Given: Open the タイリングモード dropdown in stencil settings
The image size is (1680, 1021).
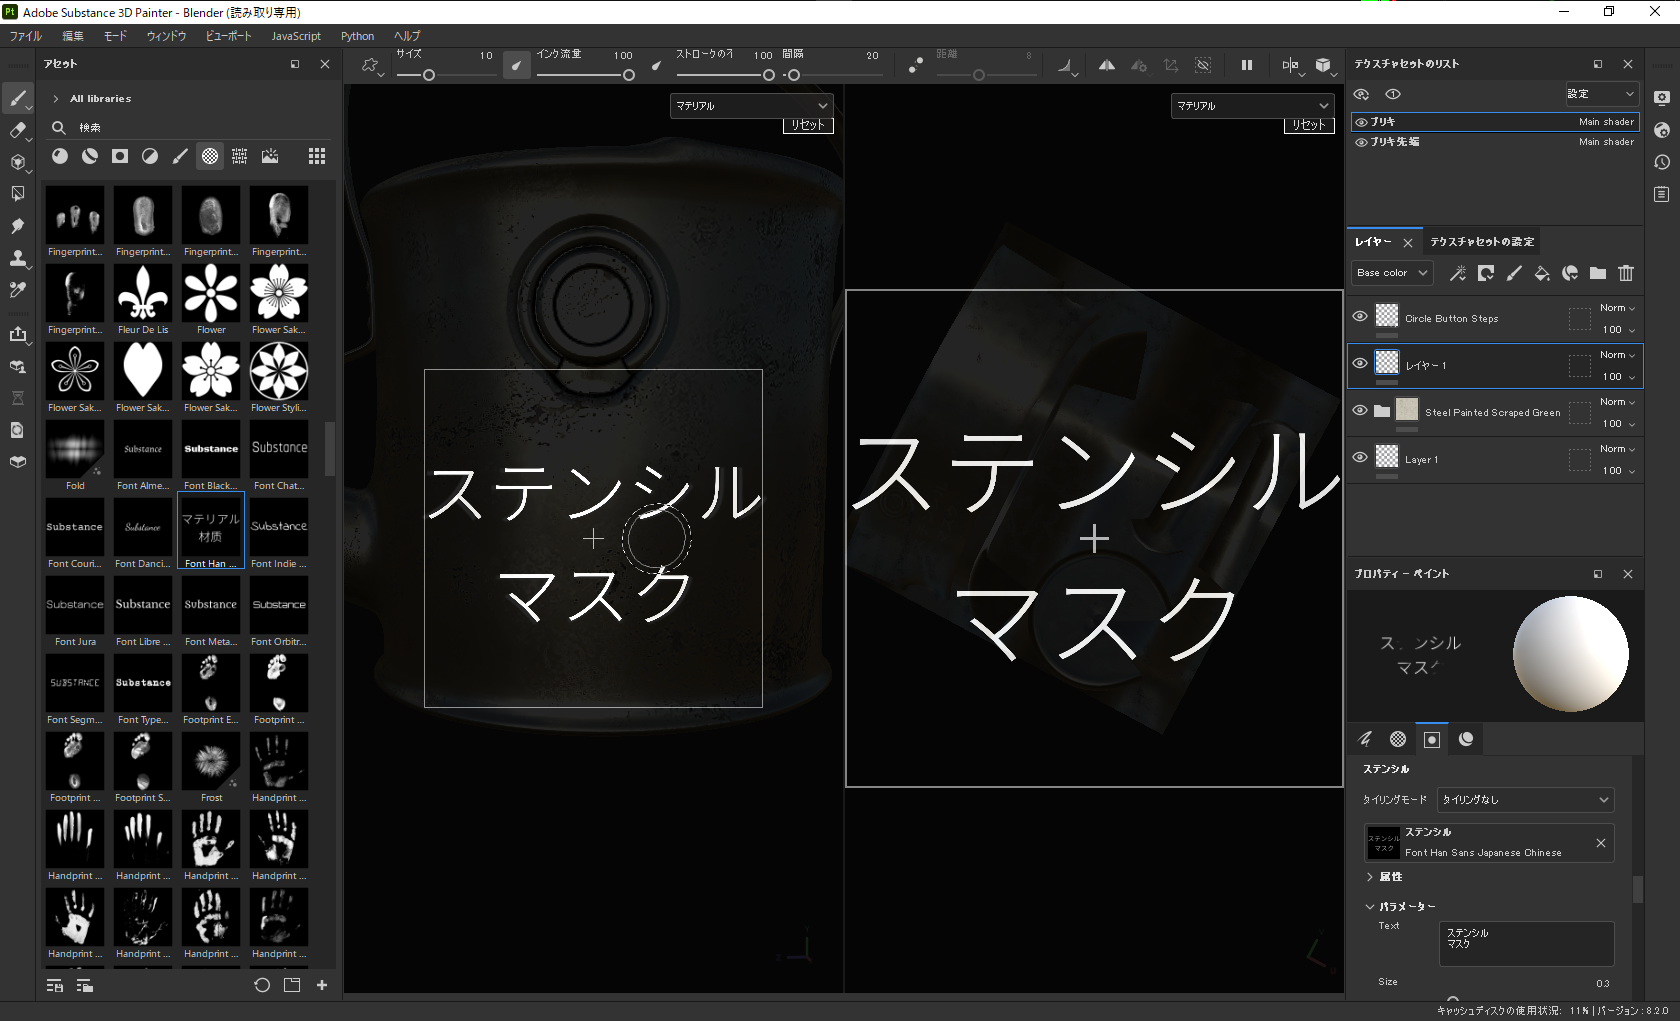Looking at the screenshot, I should pyautogui.click(x=1524, y=799).
